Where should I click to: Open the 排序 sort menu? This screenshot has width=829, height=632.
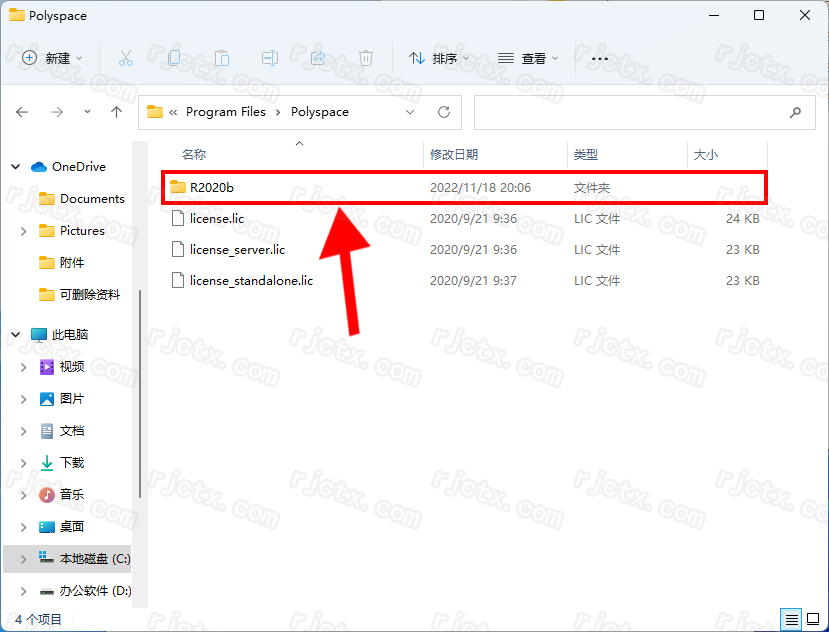pyautogui.click(x=440, y=58)
